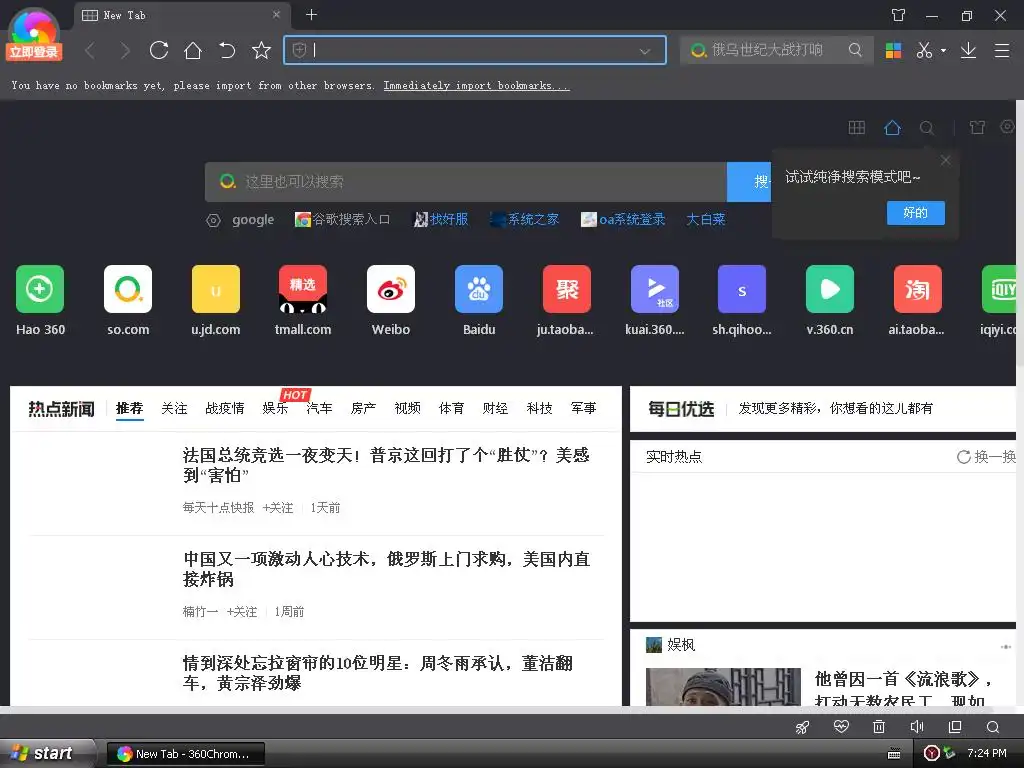The height and width of the screenshot is (768, 1024).
Task: Click the browser address bar field
Action: [475, 50]
